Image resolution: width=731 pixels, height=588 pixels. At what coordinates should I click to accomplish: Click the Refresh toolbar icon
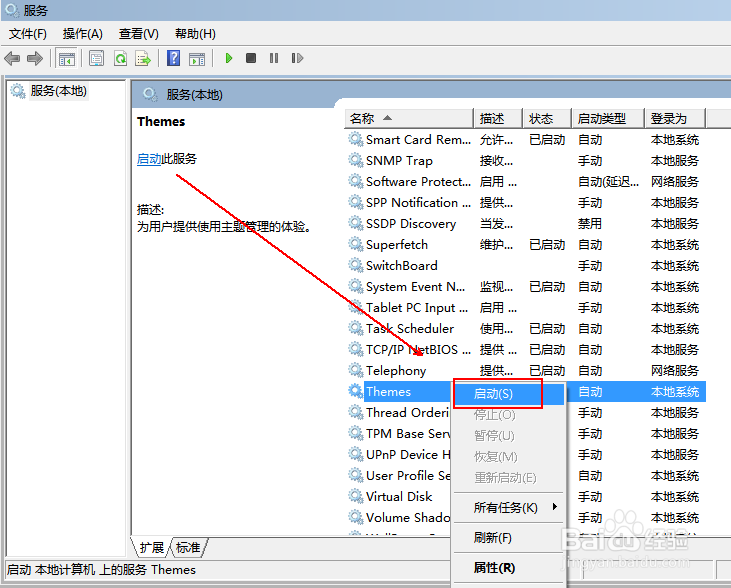click(x=120, y=58)
